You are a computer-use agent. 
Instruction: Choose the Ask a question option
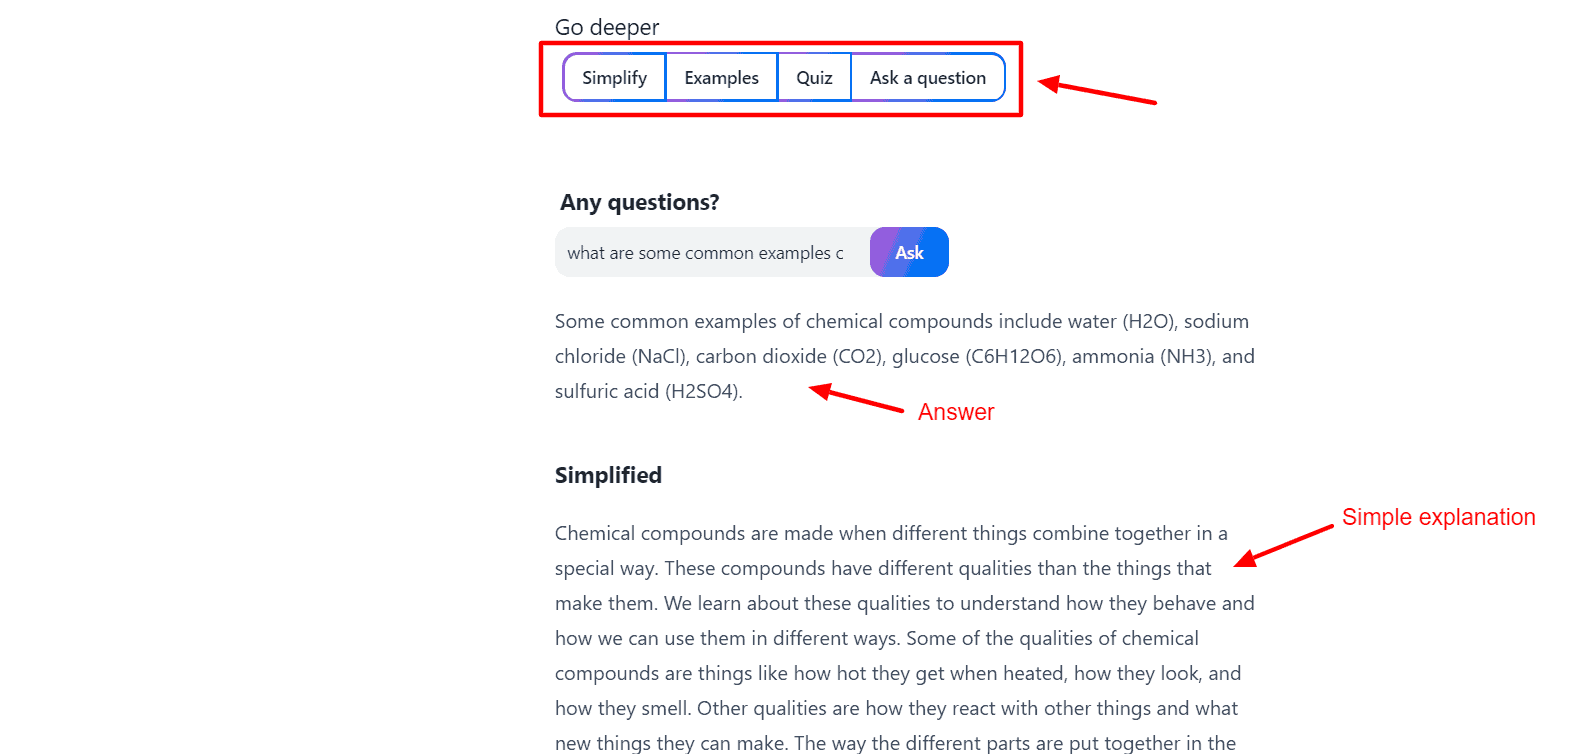click(x=927, y=78)
